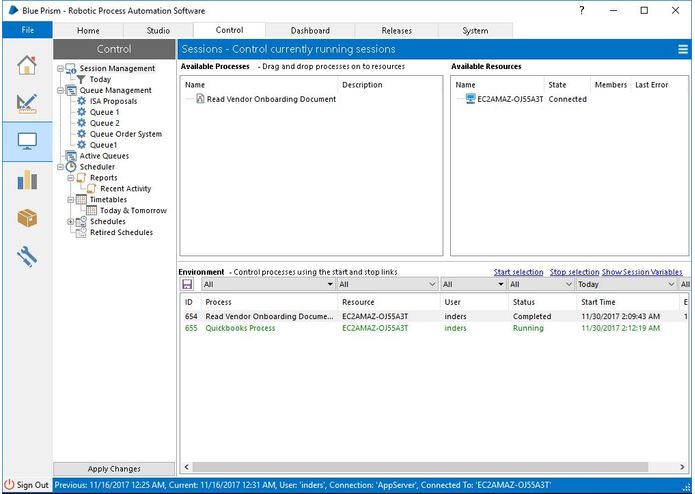Click the Queue 1 gear icon

coord(82,112)
